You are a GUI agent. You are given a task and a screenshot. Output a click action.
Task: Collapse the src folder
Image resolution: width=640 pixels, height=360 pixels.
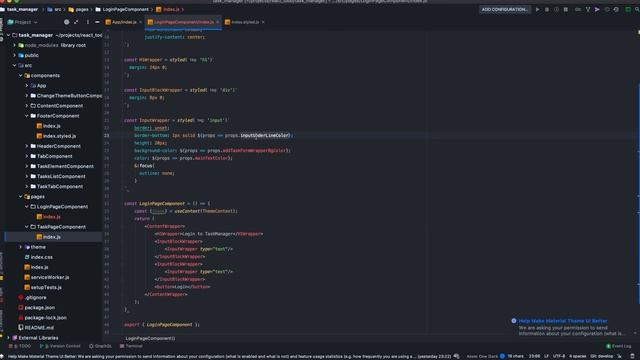coord(15,65)
